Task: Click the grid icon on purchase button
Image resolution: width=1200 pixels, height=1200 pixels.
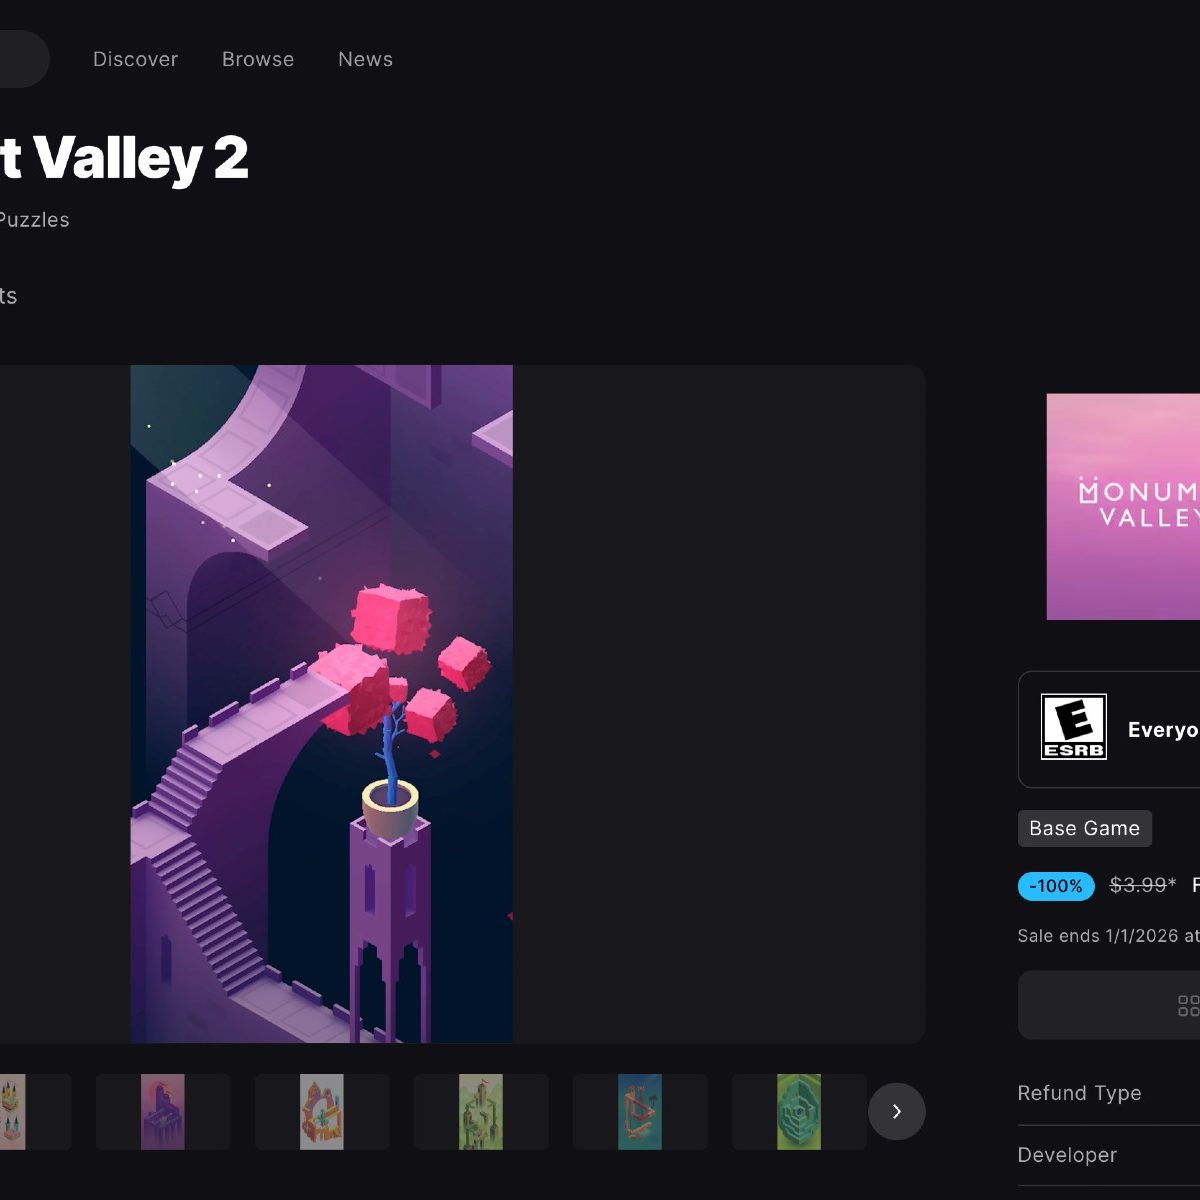Action: click(1188, 1005)
